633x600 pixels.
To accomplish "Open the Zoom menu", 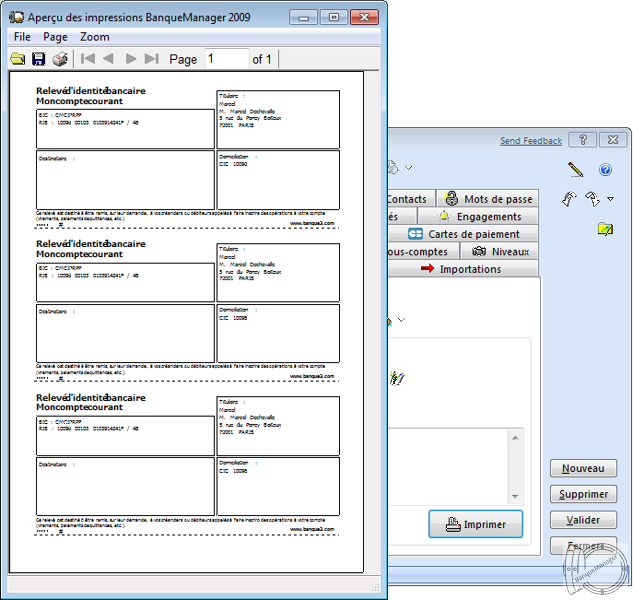I will [x=95, y=37].
